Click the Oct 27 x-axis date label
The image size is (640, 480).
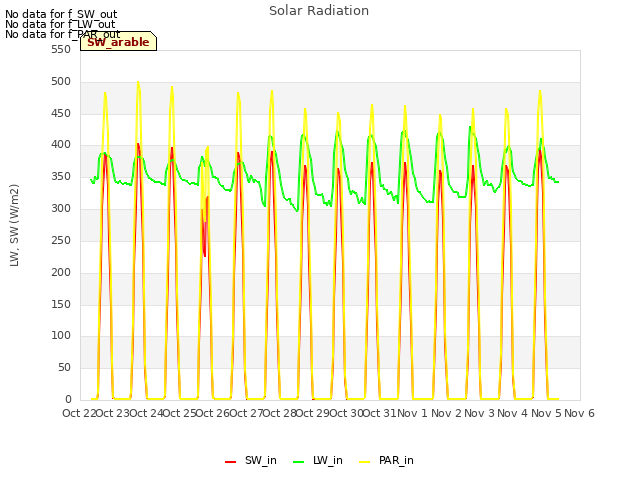click(246, 413)
